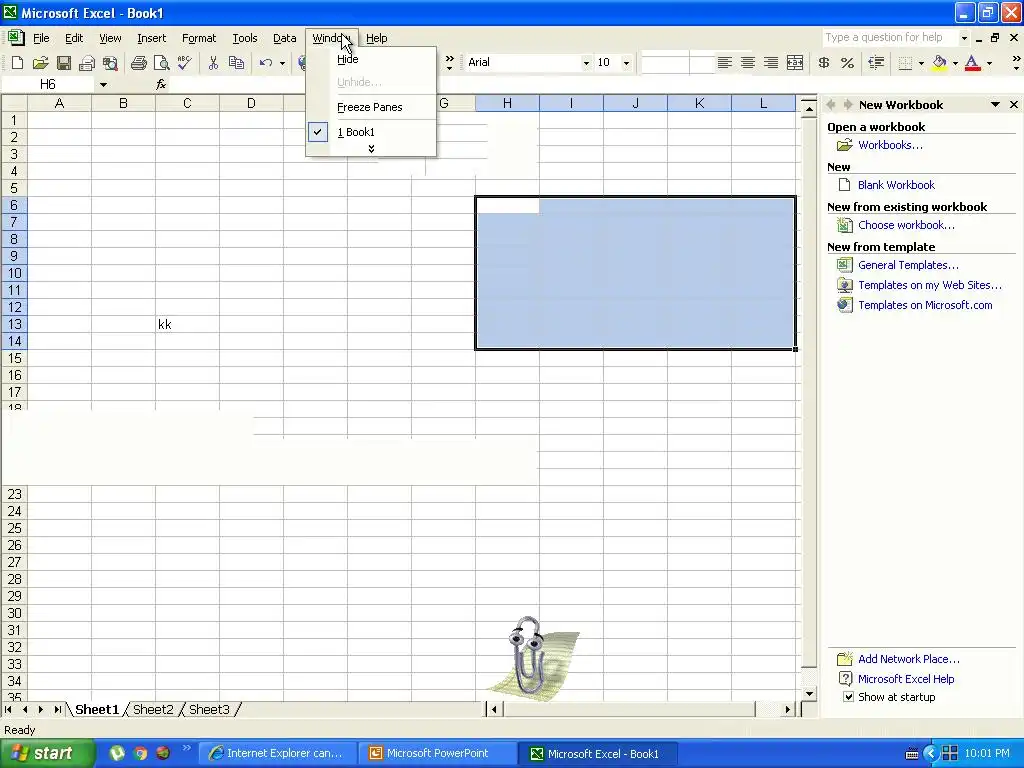Click the Open folder toolbar icon
The width and height of the screenshot is (1024, 768).
[40, 63]
